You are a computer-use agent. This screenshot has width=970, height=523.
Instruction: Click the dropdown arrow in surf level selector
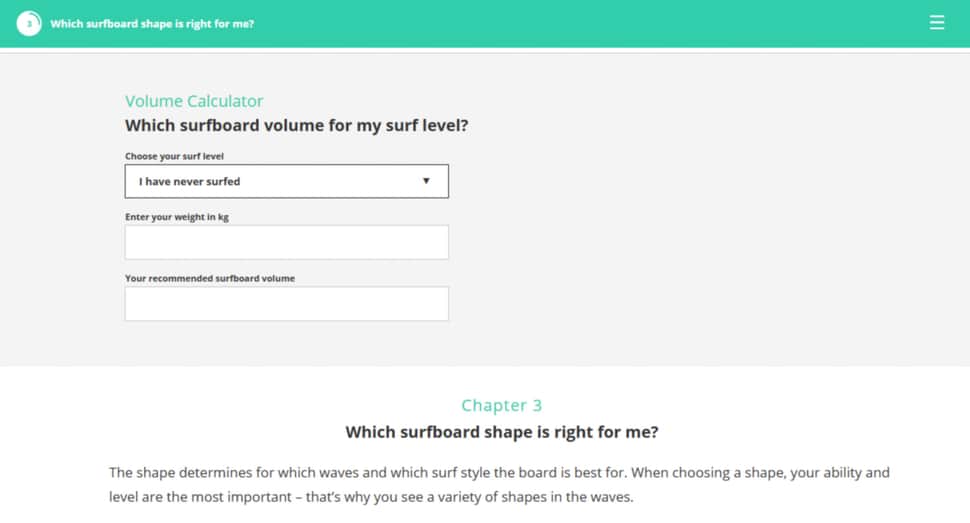click(x=426, y=181)
